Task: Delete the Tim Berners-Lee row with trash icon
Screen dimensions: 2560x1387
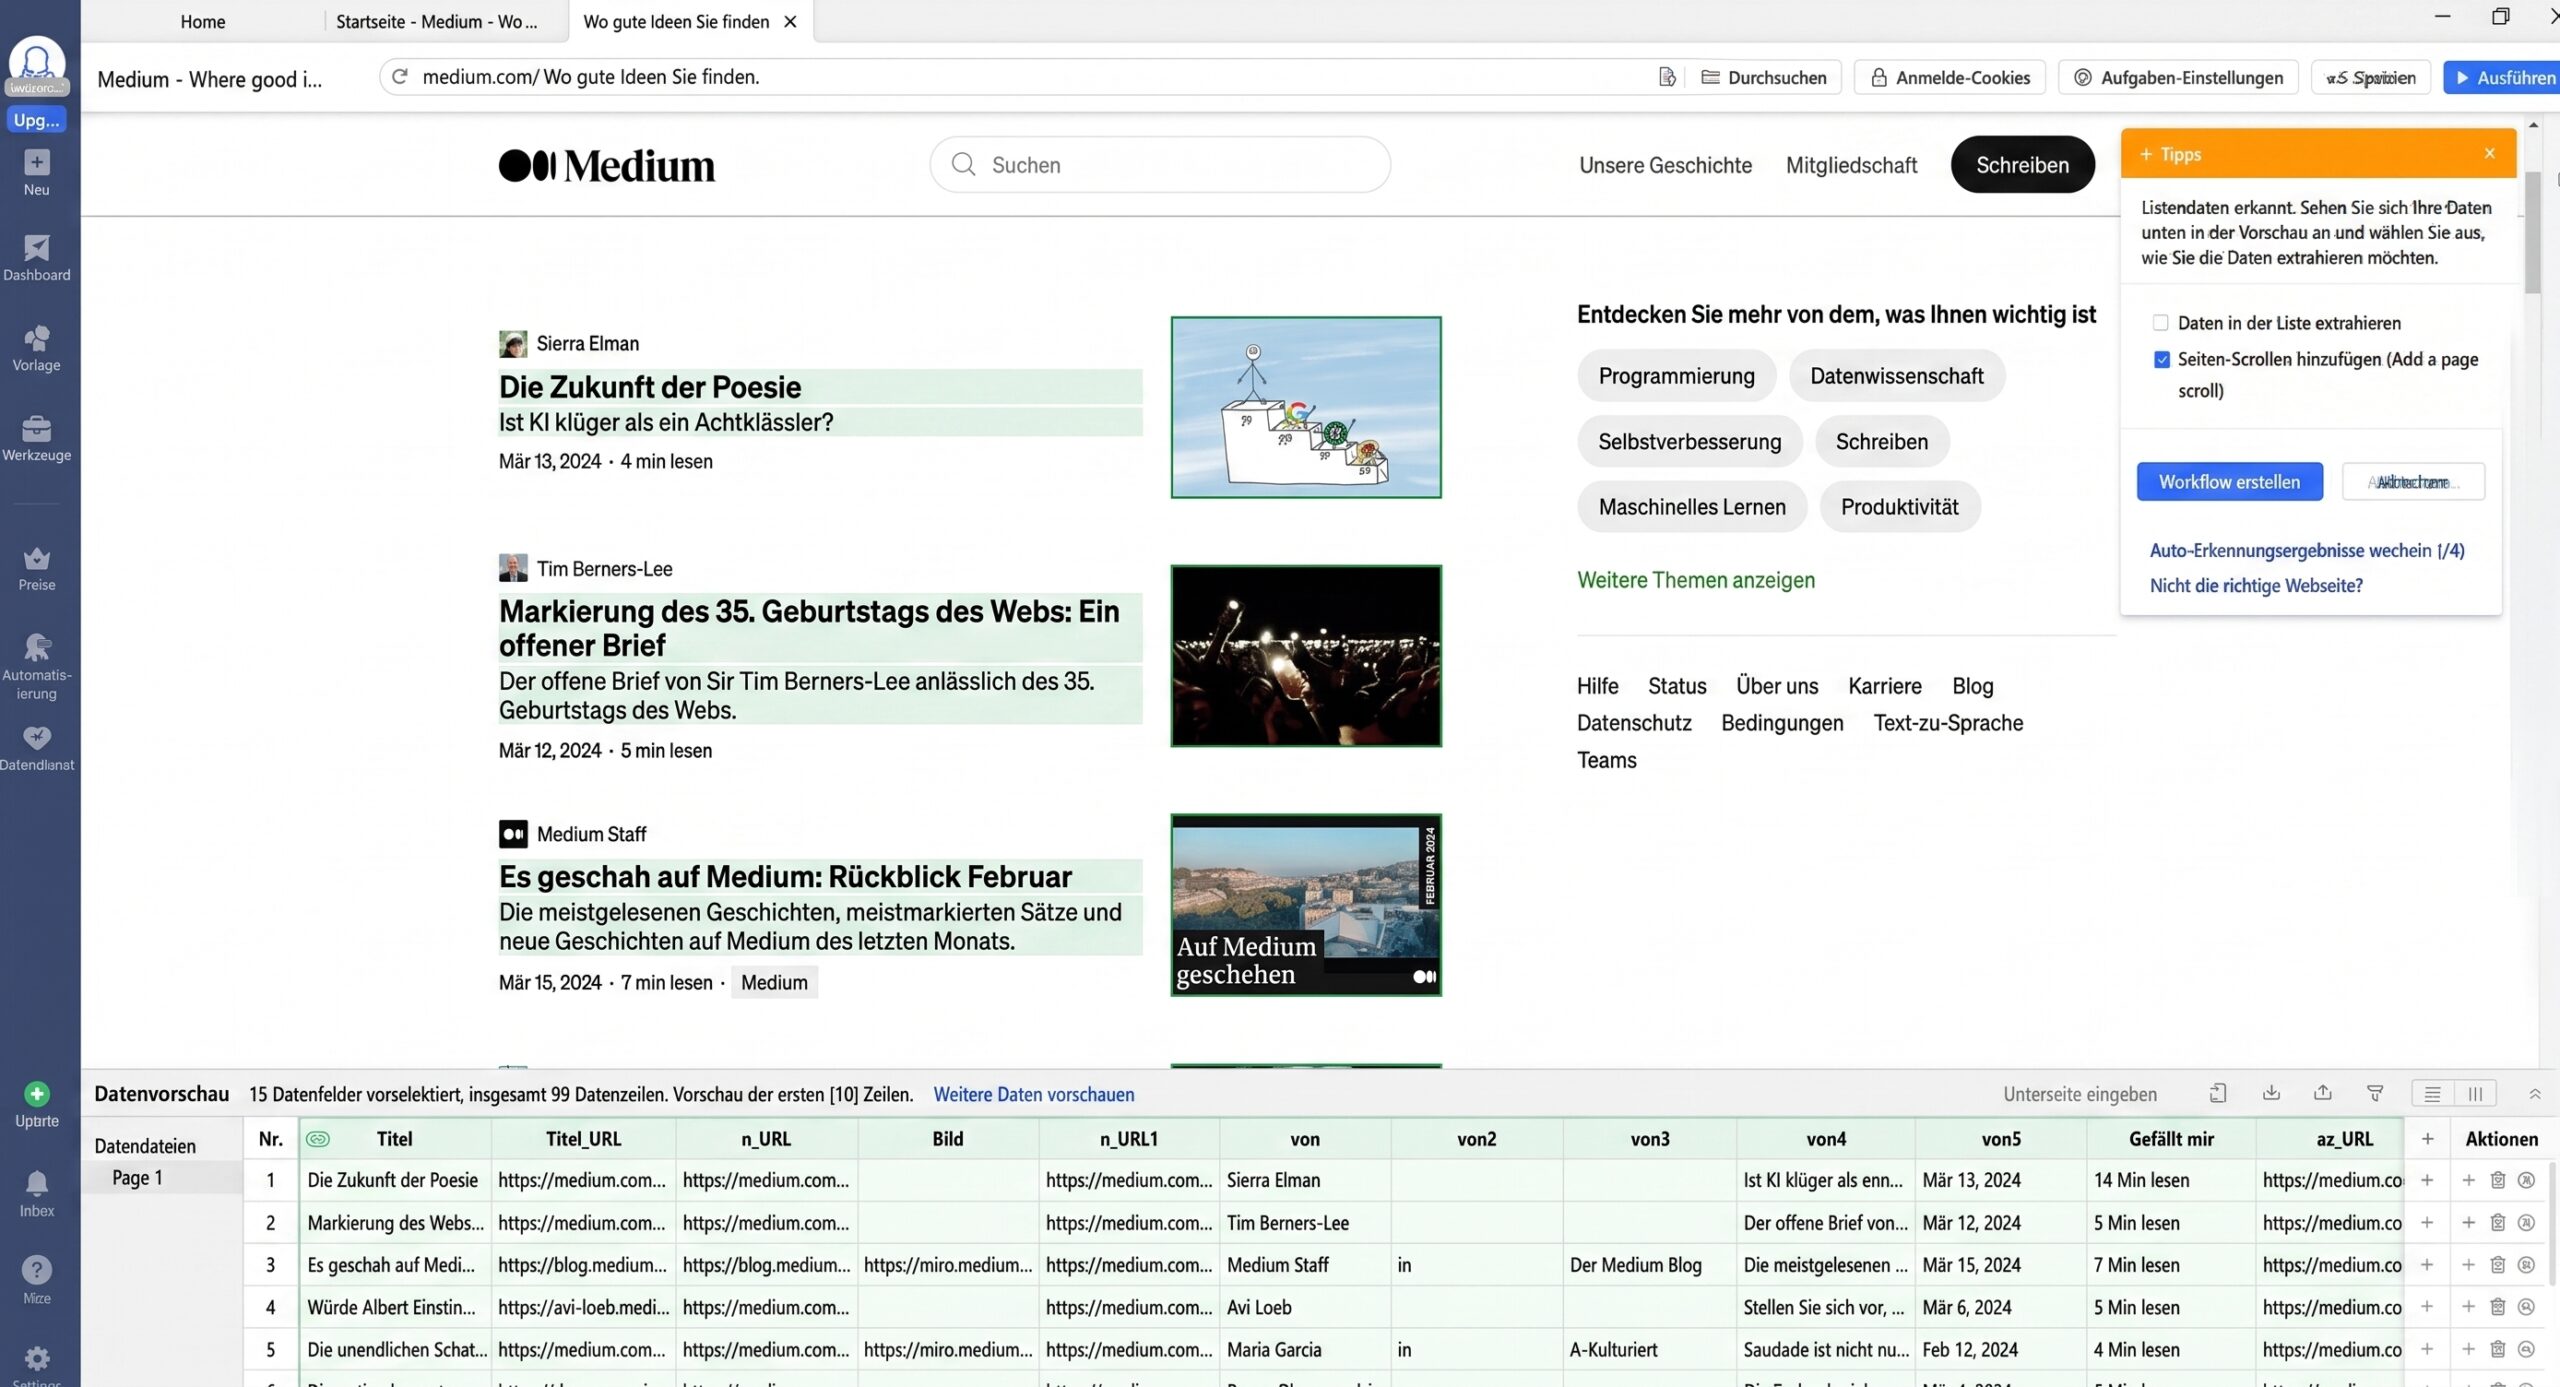Action: pos(2497,1223)
